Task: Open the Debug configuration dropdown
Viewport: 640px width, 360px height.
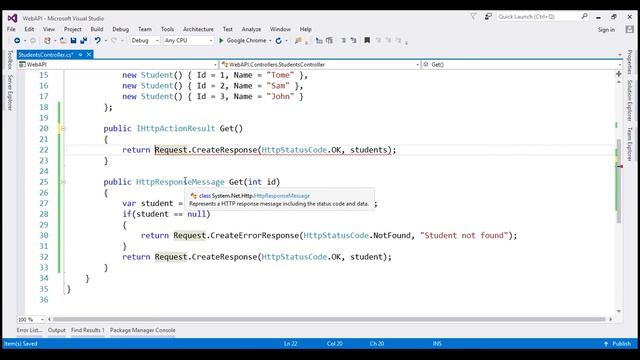Action: coord(144,40)
